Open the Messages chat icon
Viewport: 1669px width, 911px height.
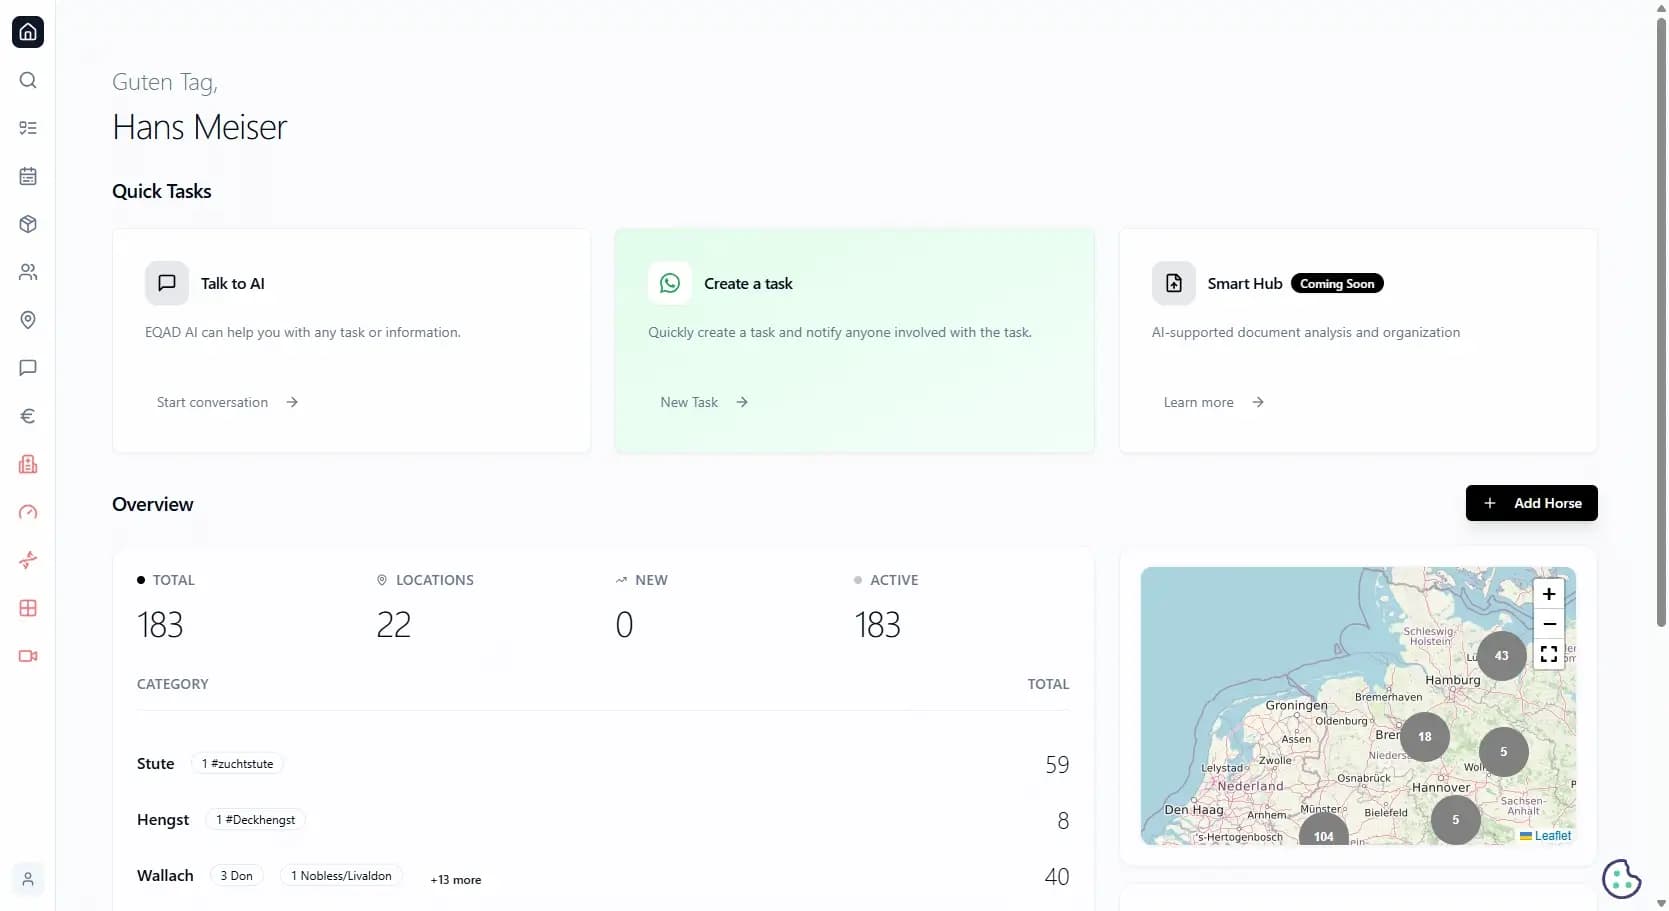click(x=27, y=368)
